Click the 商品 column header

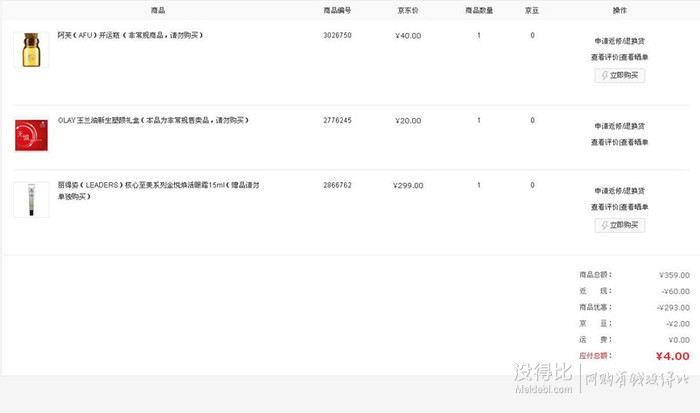click(158, 10)
